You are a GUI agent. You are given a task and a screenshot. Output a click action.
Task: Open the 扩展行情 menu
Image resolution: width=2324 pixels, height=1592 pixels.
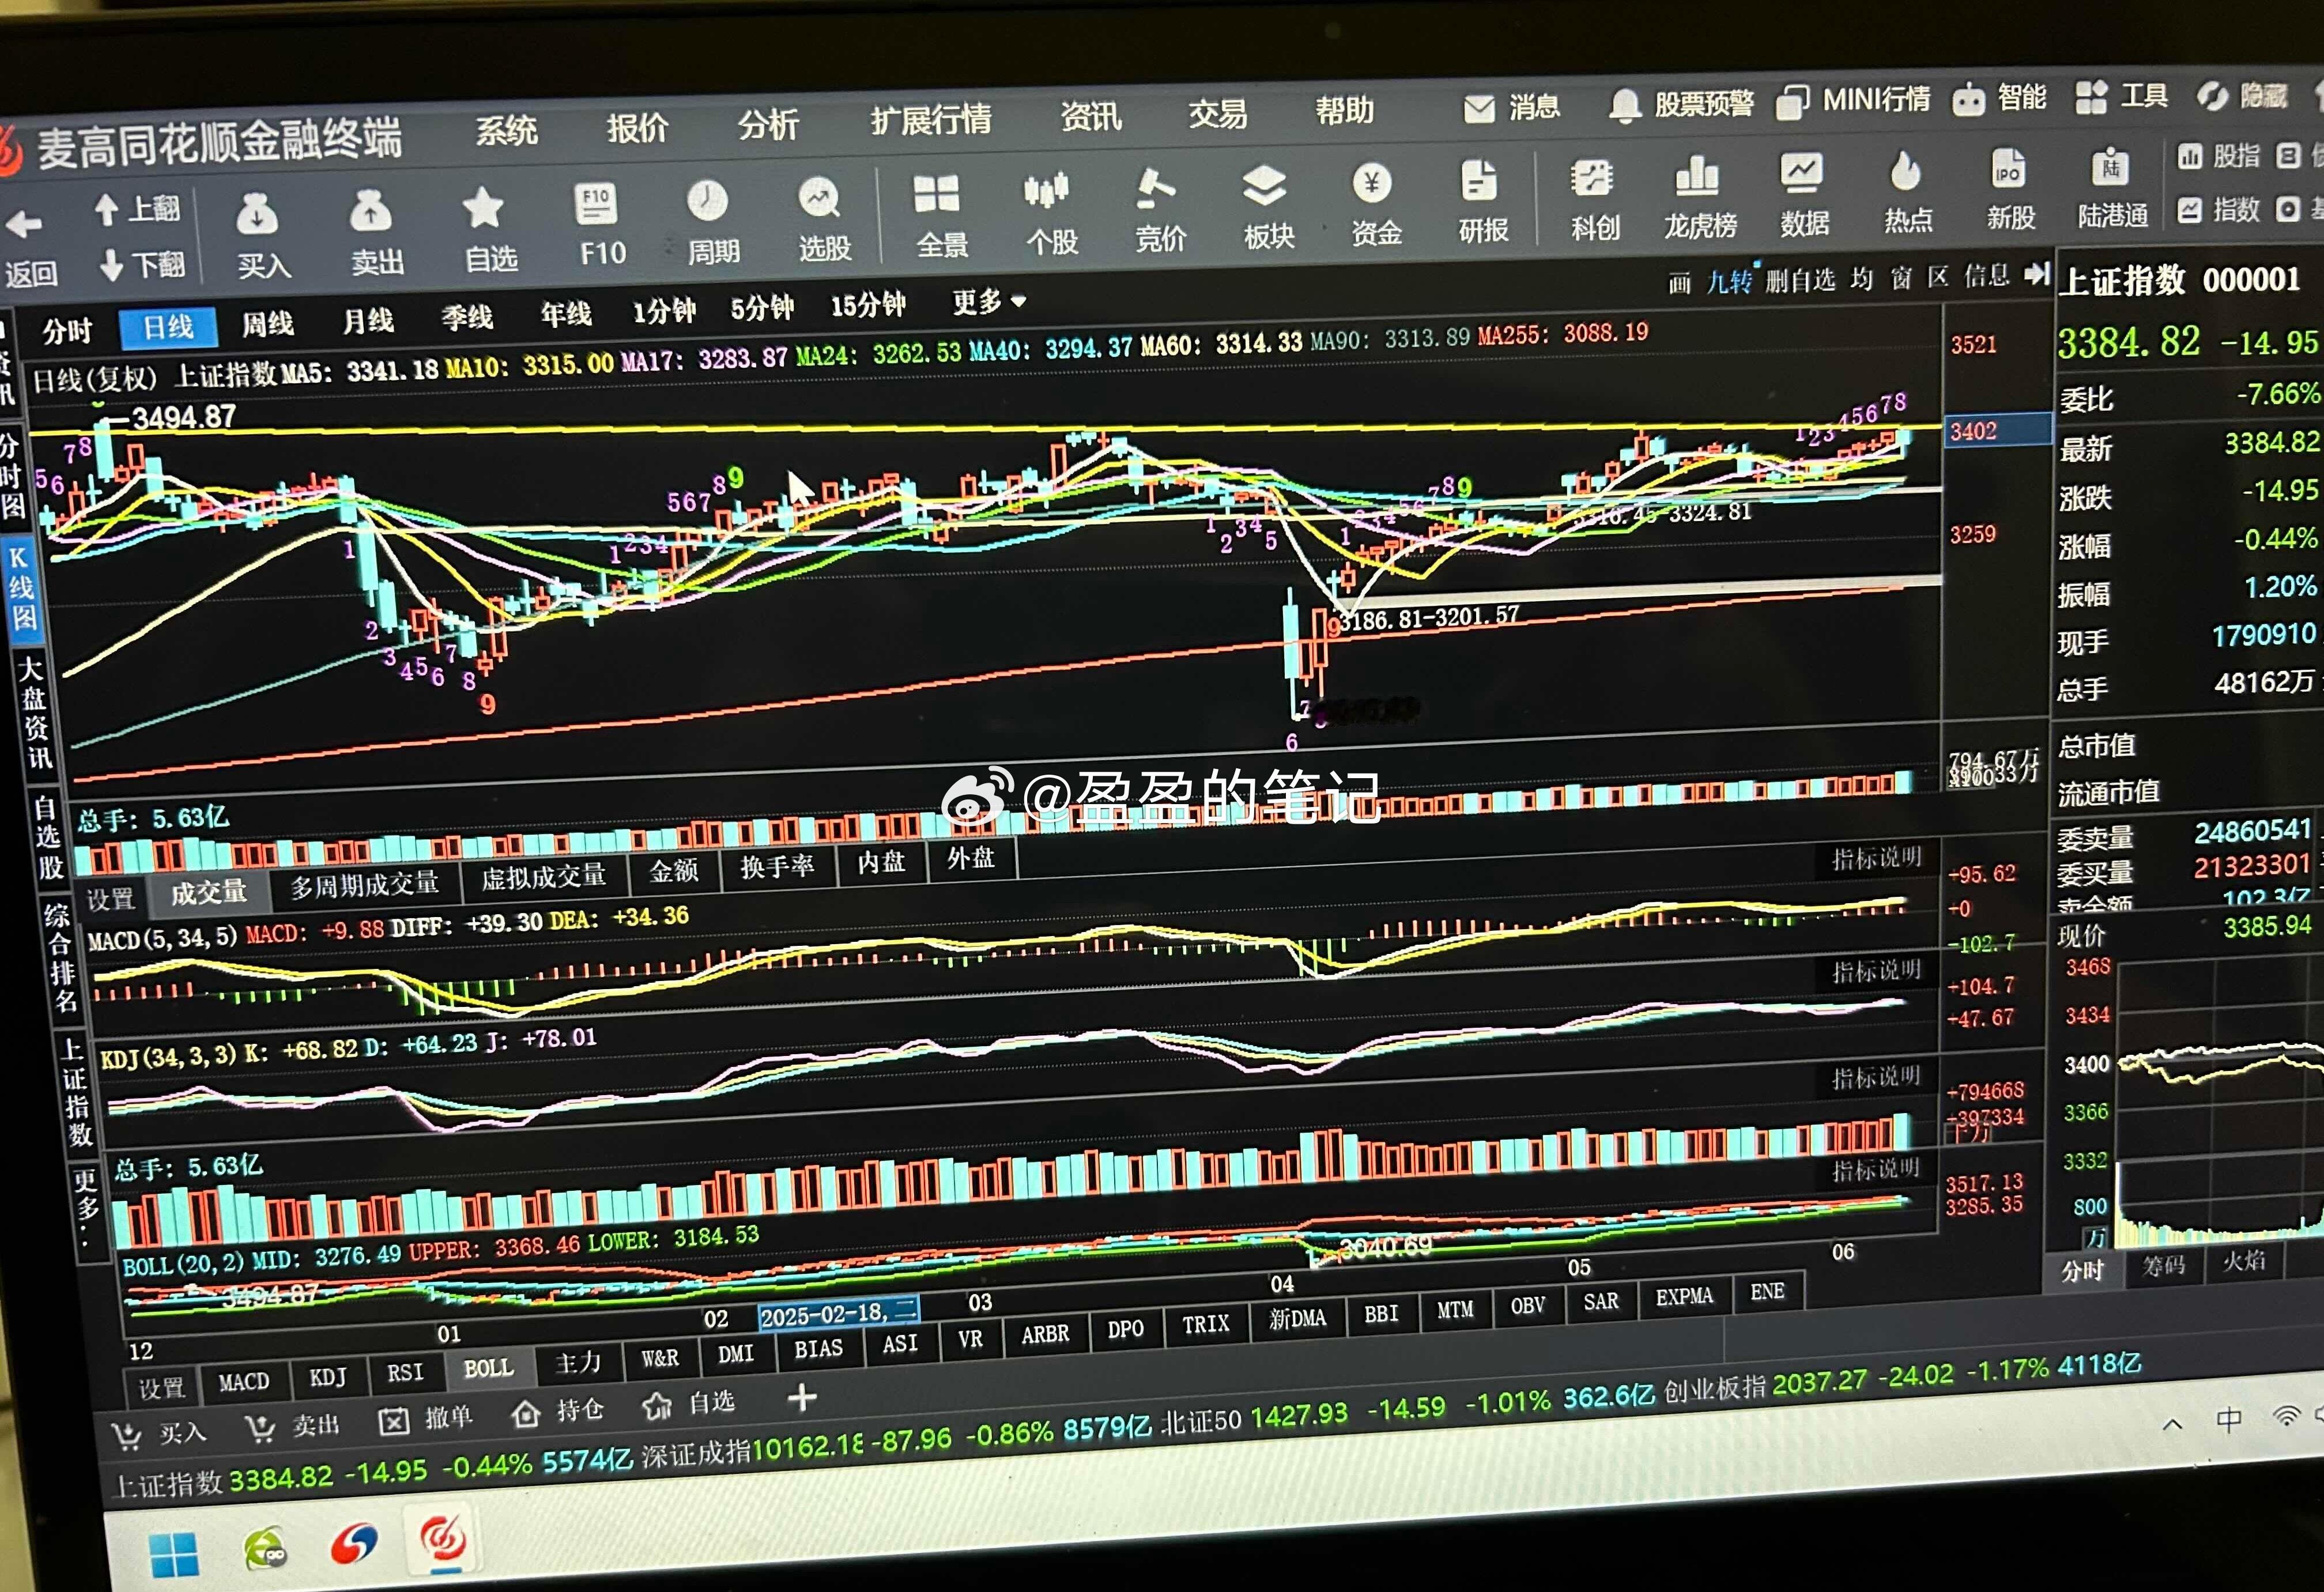click(931, 120)
